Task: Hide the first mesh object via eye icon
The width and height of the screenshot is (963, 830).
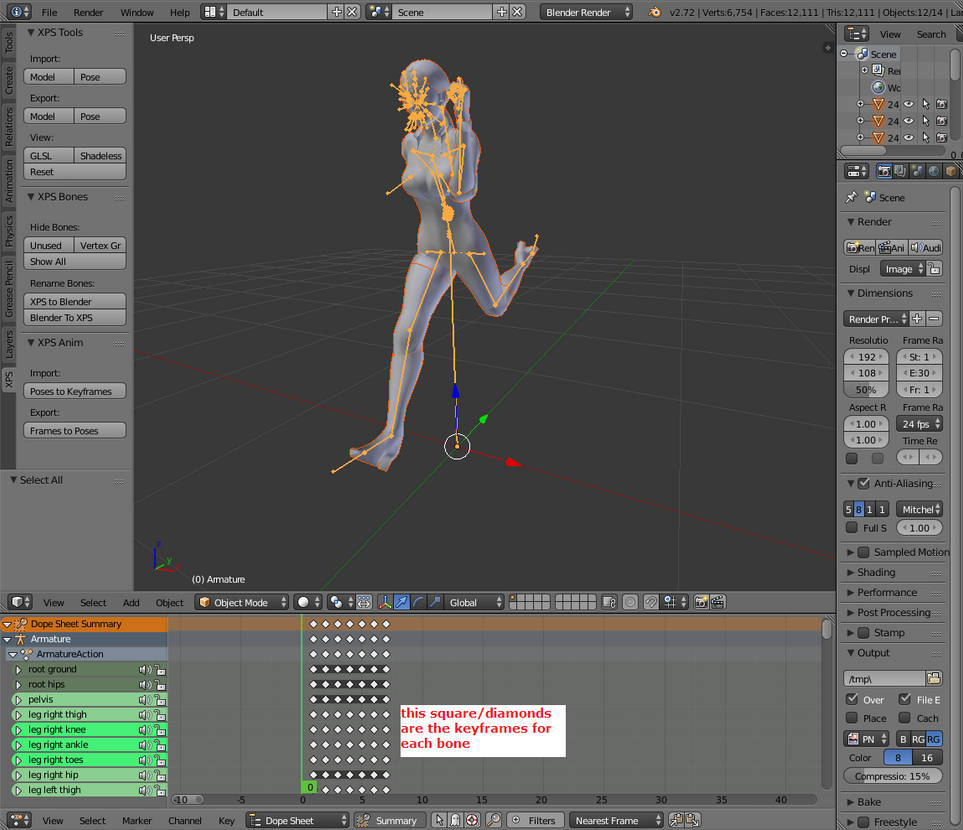Action: coord(909,104)
